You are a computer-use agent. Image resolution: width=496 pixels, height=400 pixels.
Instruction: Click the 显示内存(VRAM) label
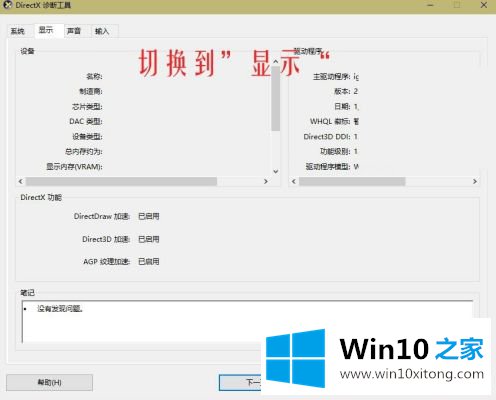point(74,167)
